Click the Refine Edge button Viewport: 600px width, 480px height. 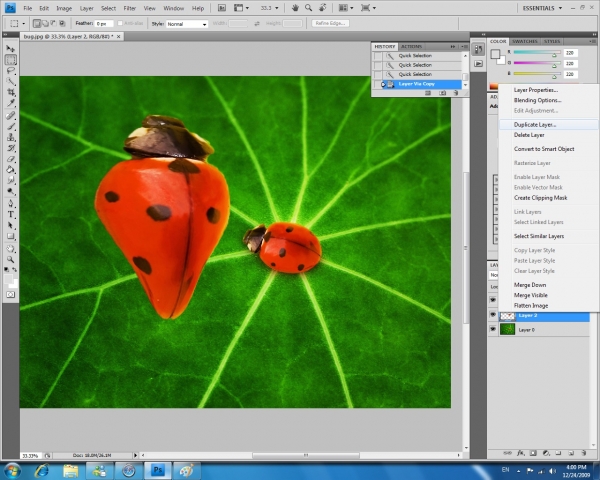point(330,23)
